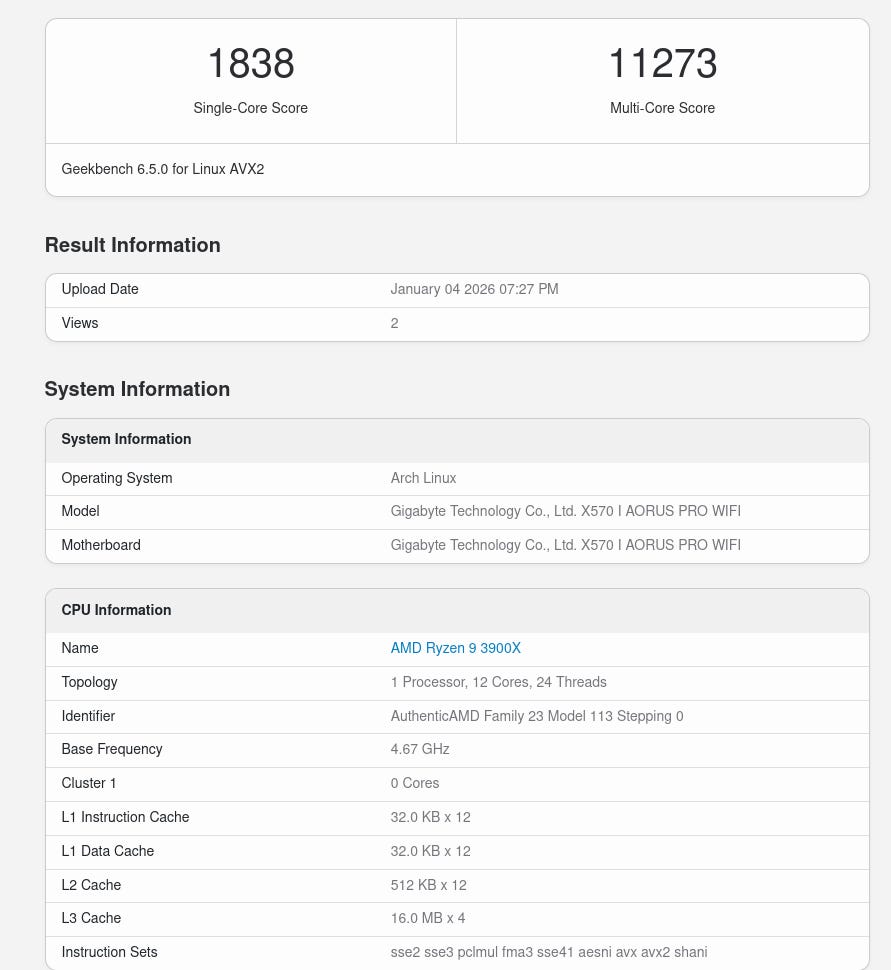Select 1 Processor, 12 Cores, 24 Threads

click(x=498, y=682)
